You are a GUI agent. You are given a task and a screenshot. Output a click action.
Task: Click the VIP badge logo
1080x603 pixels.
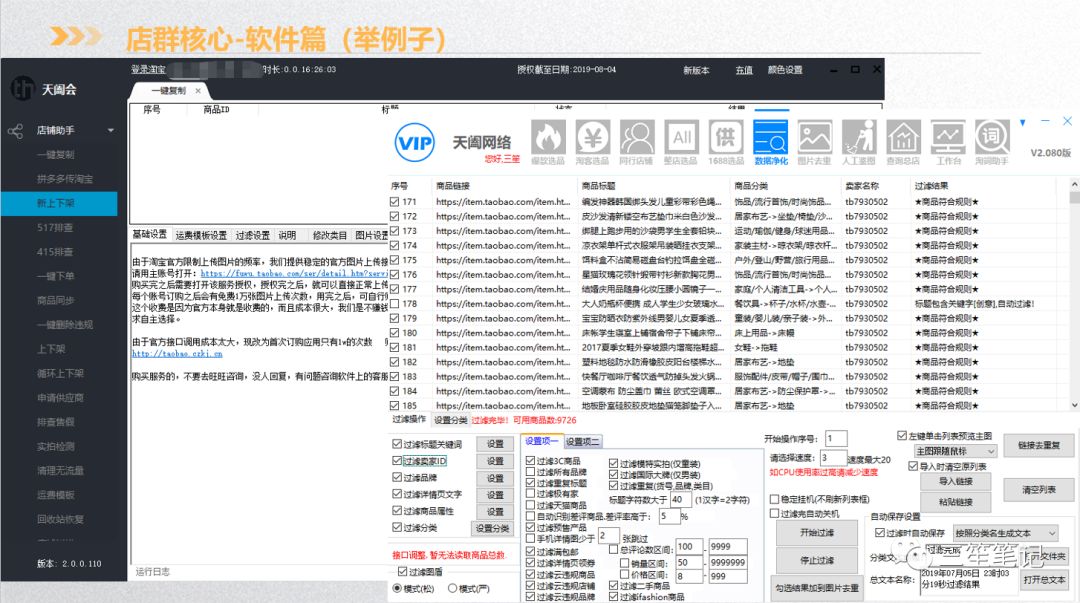pos(415,143)
